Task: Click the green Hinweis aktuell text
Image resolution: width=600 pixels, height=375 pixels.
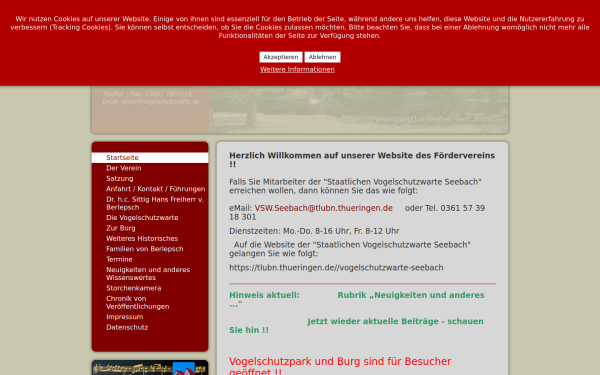Action: point(264,295)
